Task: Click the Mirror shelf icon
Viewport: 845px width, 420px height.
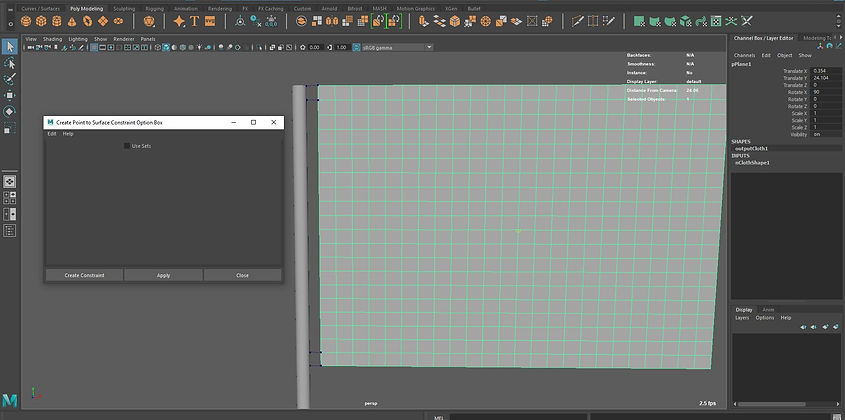Action: [332, 21]
